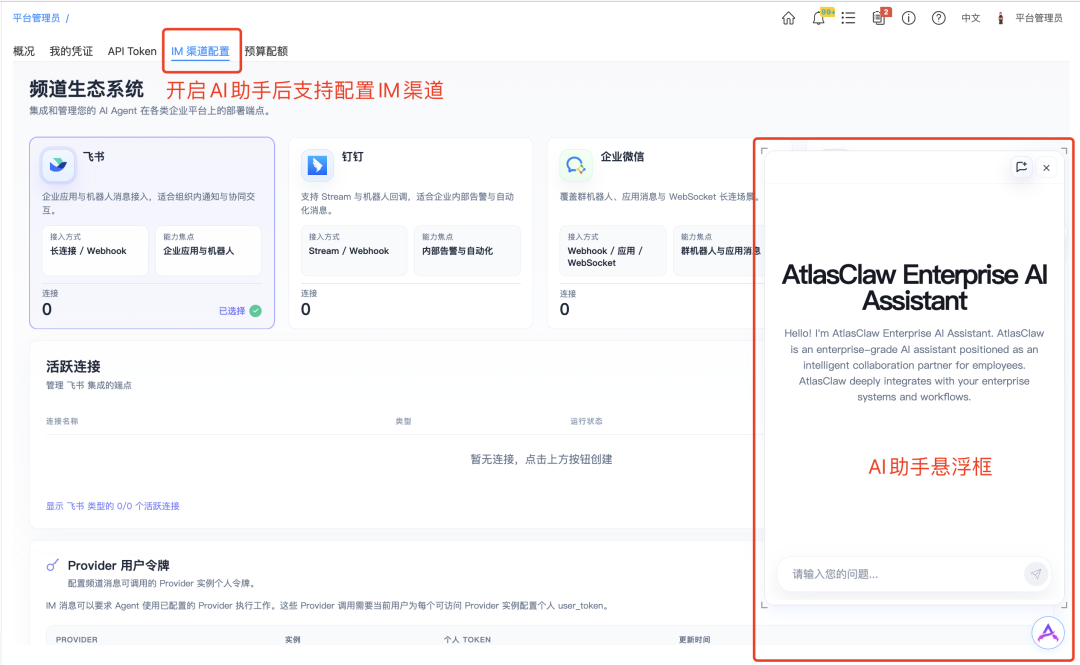The image size is (1080, 665).
Task: Click the 已选择 label in the 飞书 card
Action: click(232, 311)
